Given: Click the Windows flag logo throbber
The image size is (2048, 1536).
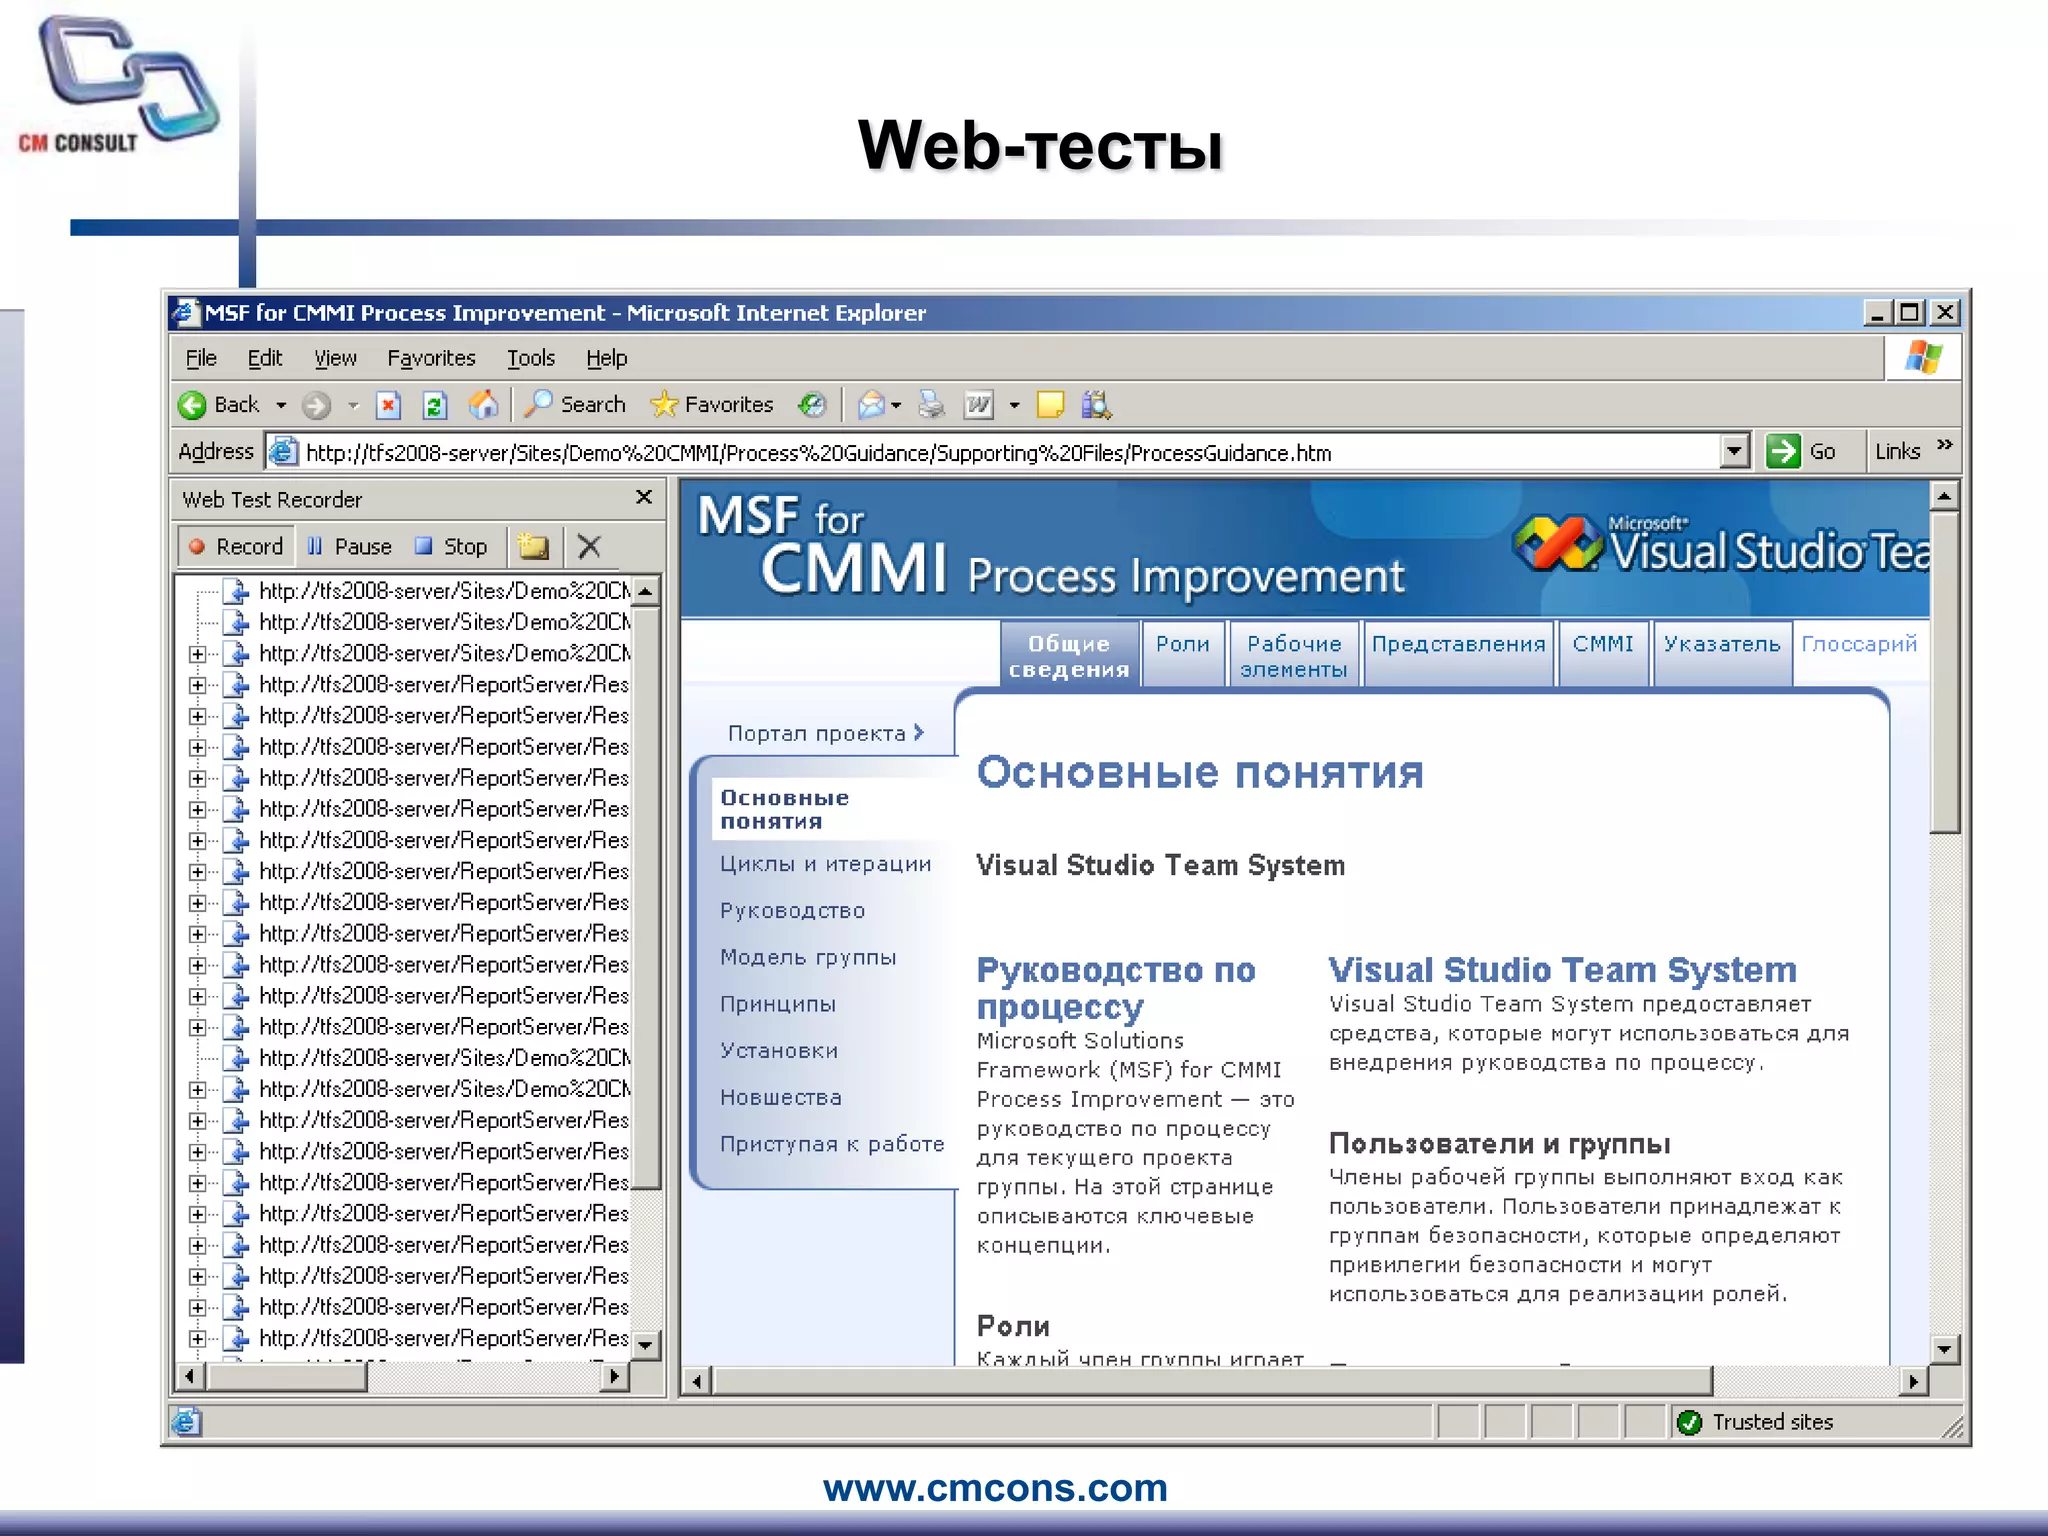Looking at the screenshot, I should click(1923, 358).
